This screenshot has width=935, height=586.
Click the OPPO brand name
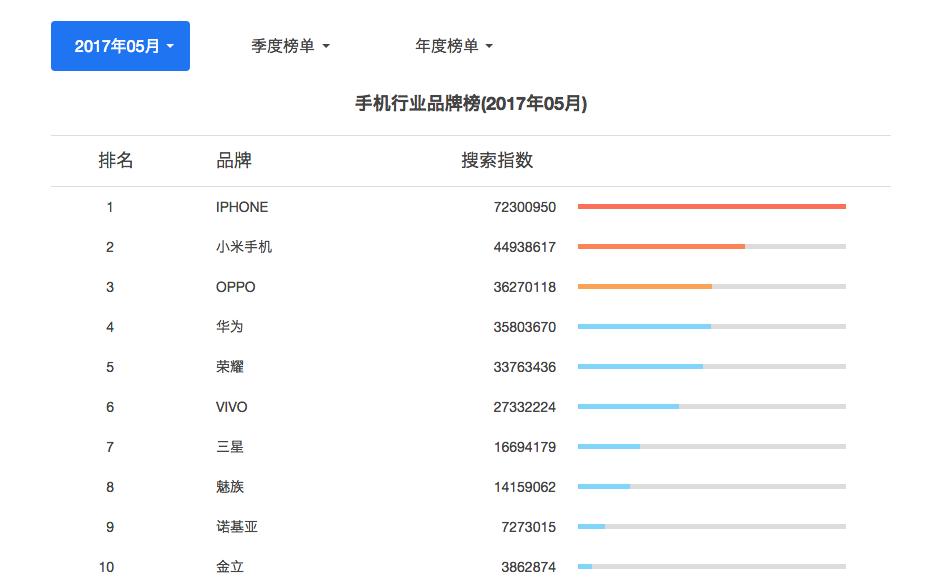pos(235,287)
